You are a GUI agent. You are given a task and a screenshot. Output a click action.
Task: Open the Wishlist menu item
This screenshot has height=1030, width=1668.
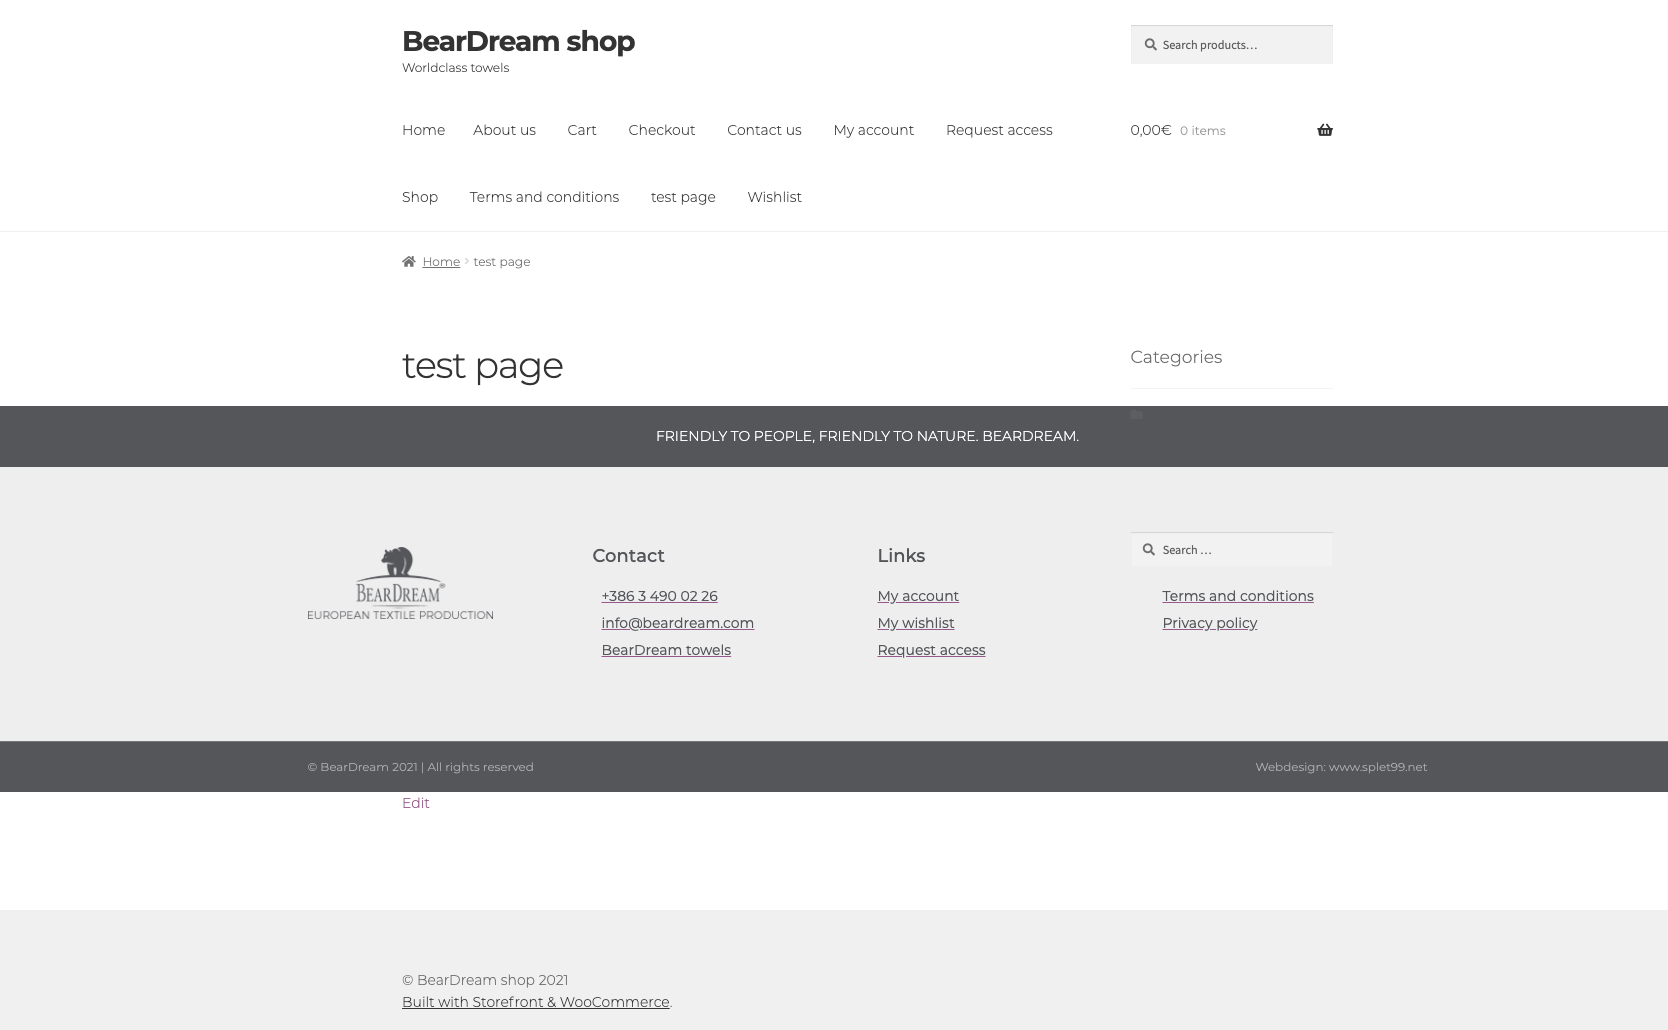(x=774, y=197)
